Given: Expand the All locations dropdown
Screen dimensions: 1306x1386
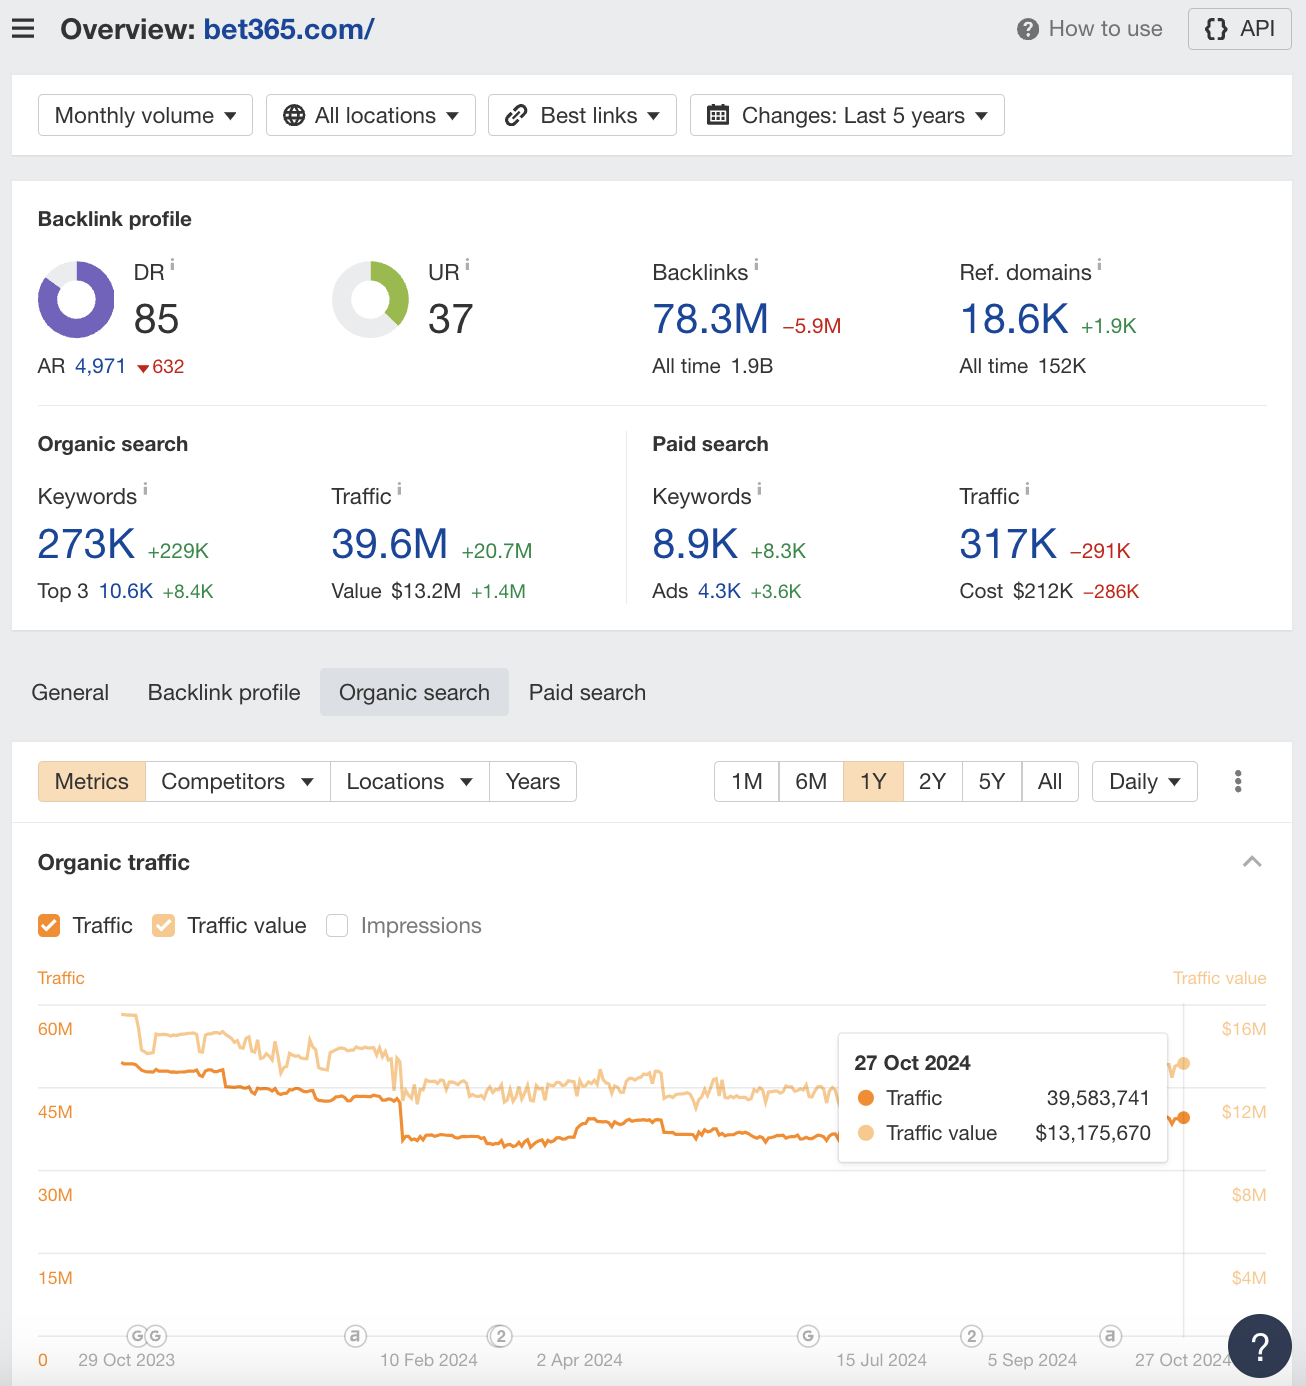Looking at the screenshot, I should [x=370, y=115].
